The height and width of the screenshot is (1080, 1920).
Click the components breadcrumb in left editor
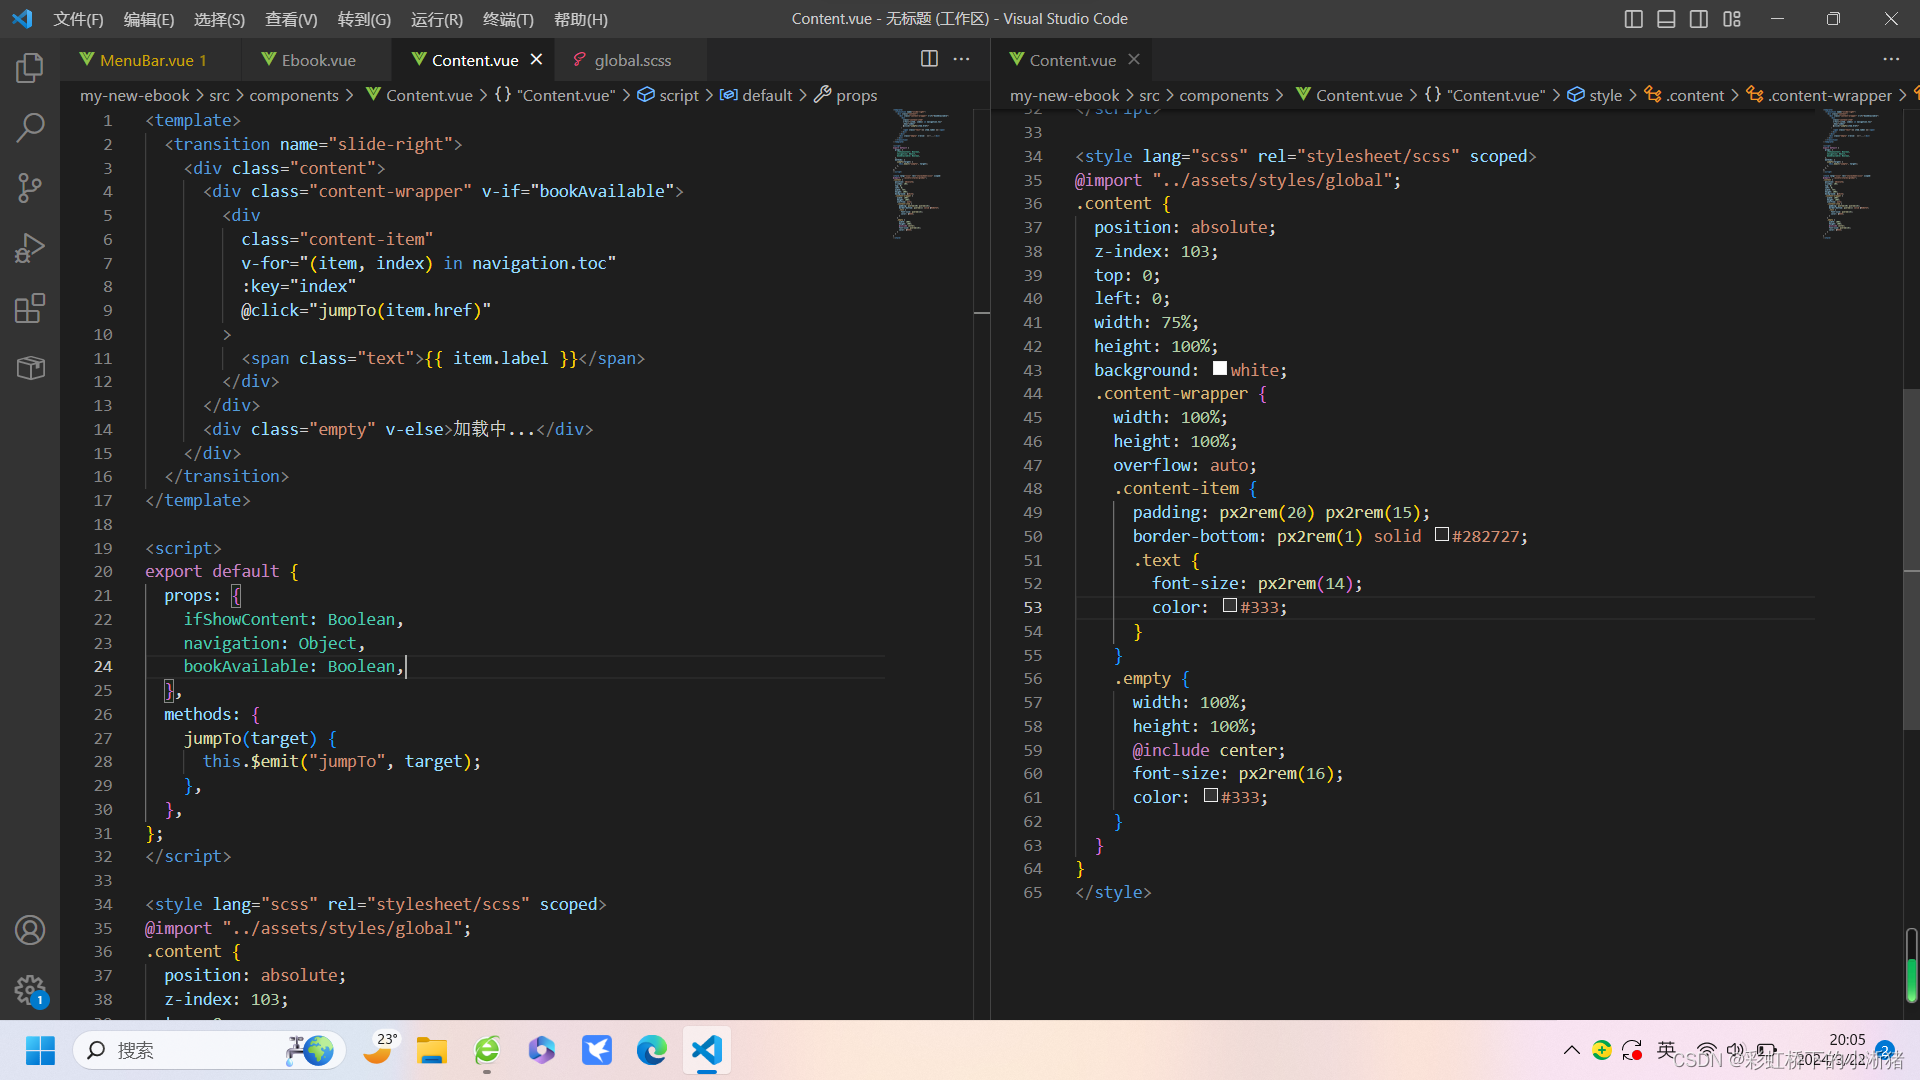click(293, 95)
